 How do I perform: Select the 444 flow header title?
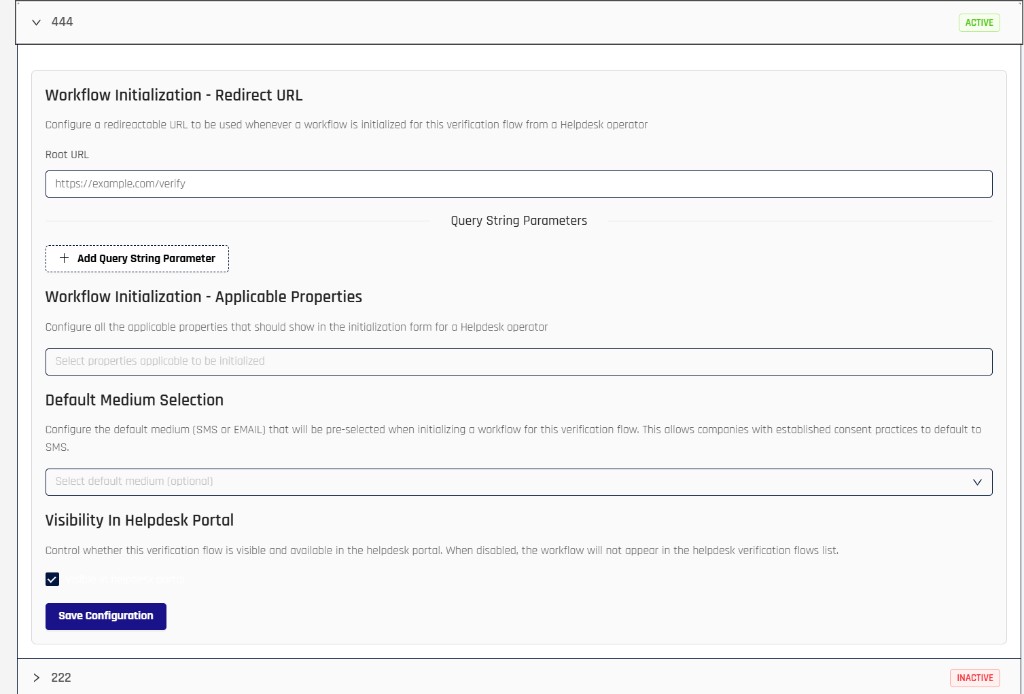62,22
